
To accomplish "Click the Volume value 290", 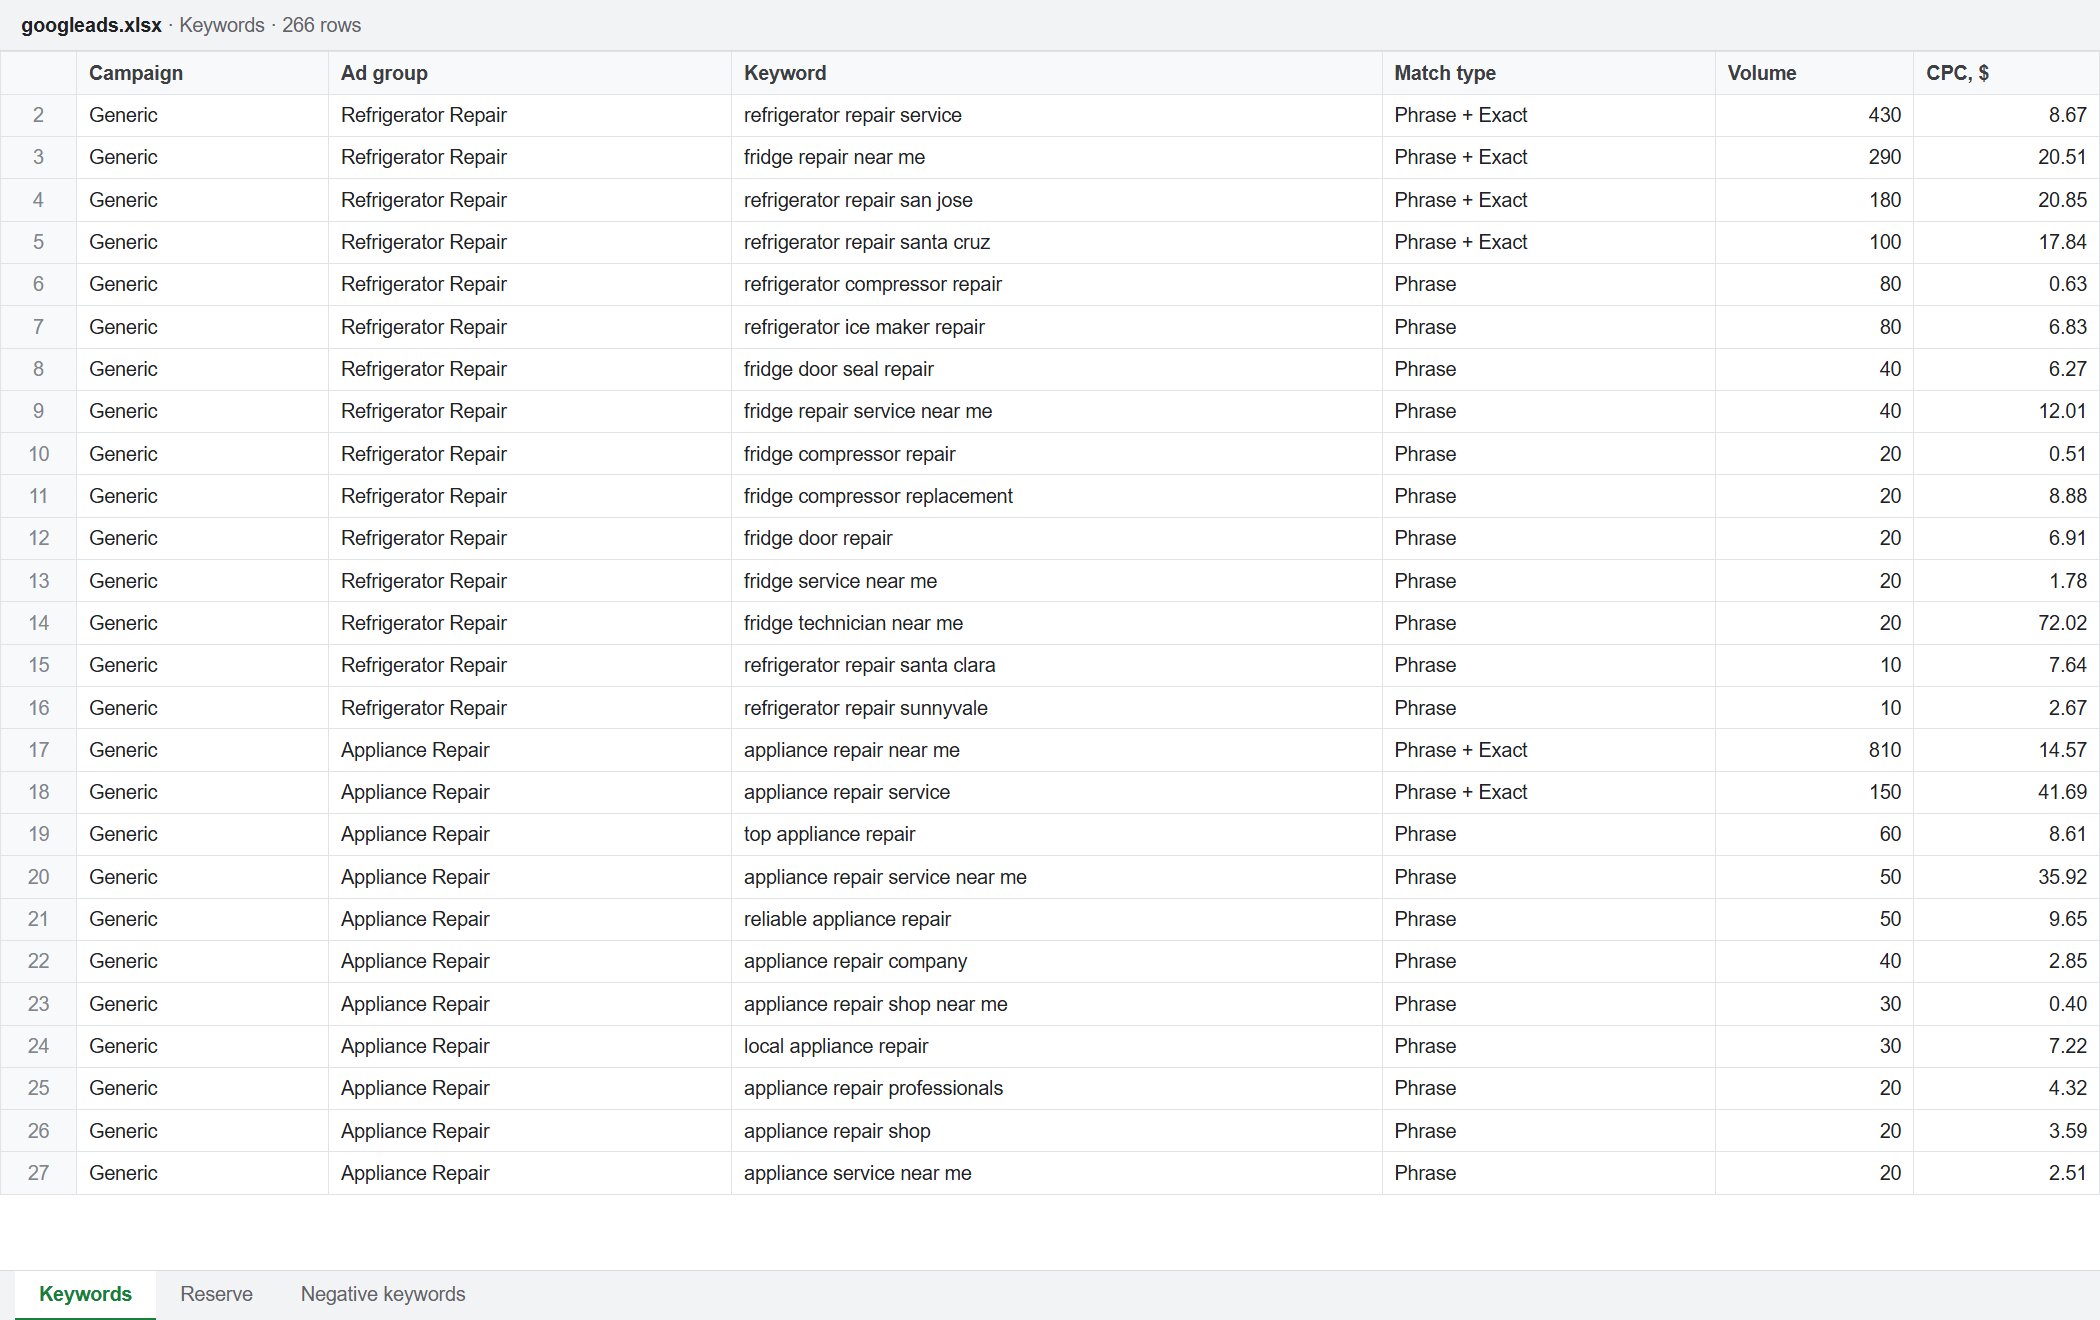I will pyautogui.click(x=1814, y=157).
